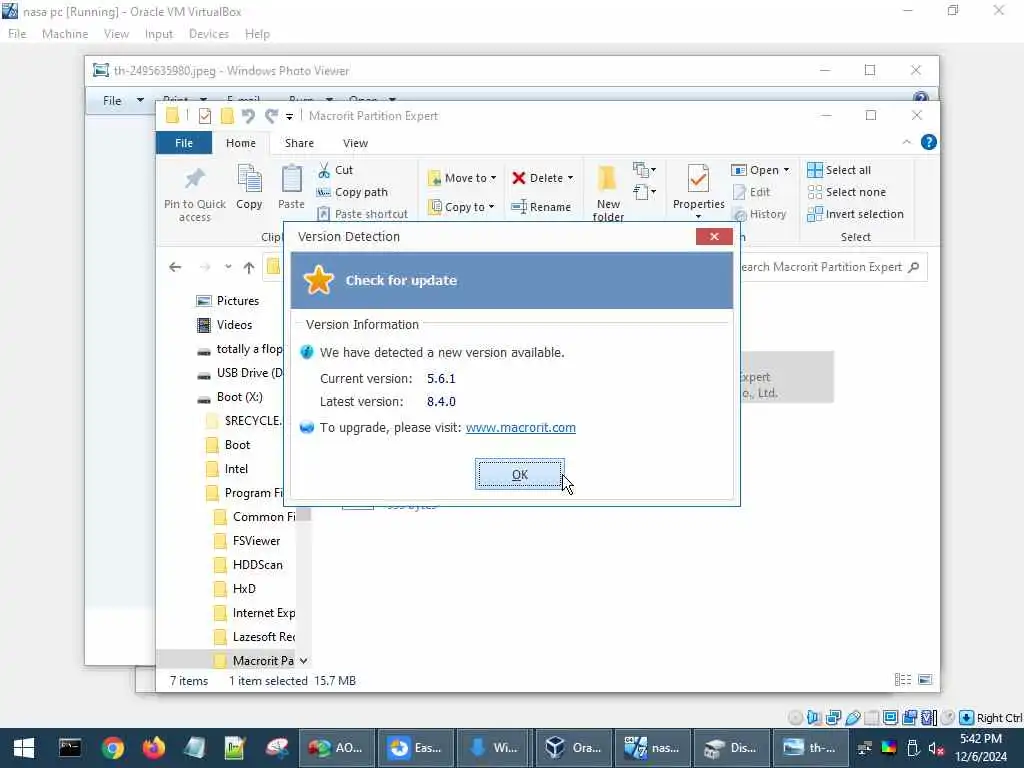The height and width of the screenshot is (768, 1024).
Task: Select the Lazesoft folder in tree
Action: click(x=255, y=637)
